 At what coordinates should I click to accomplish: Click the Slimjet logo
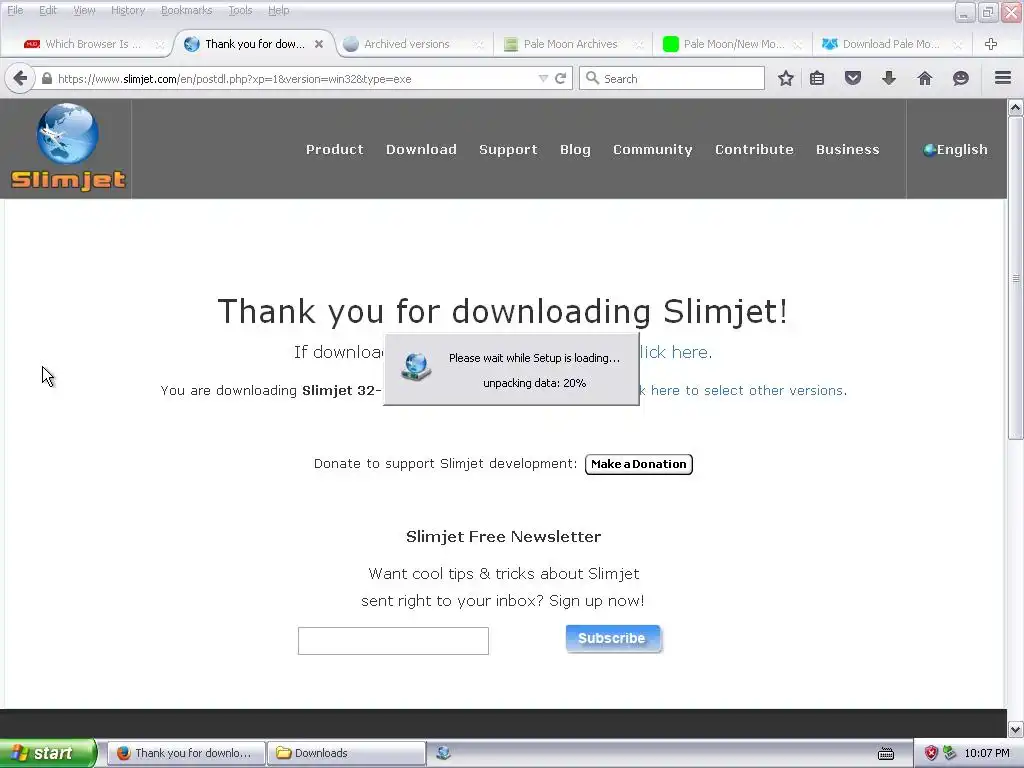click(x=67, y=148)
